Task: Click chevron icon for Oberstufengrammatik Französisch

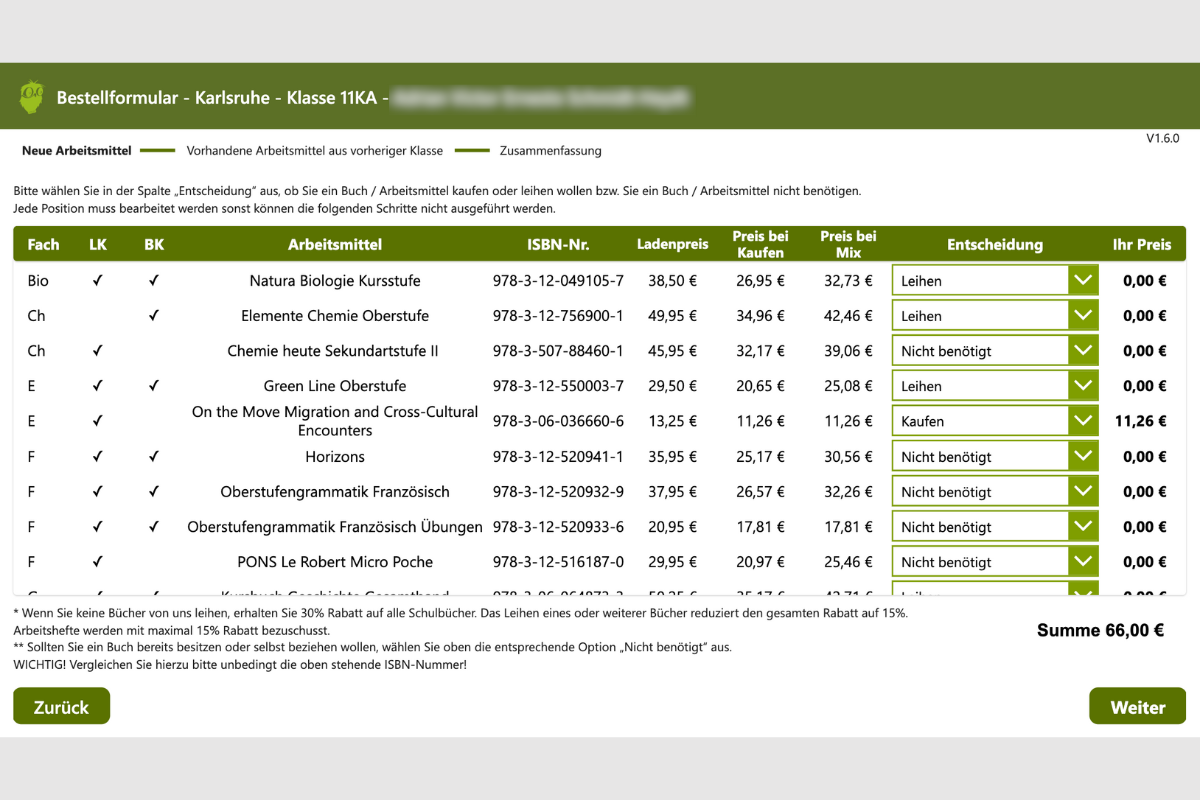Action: [1083, 492]
